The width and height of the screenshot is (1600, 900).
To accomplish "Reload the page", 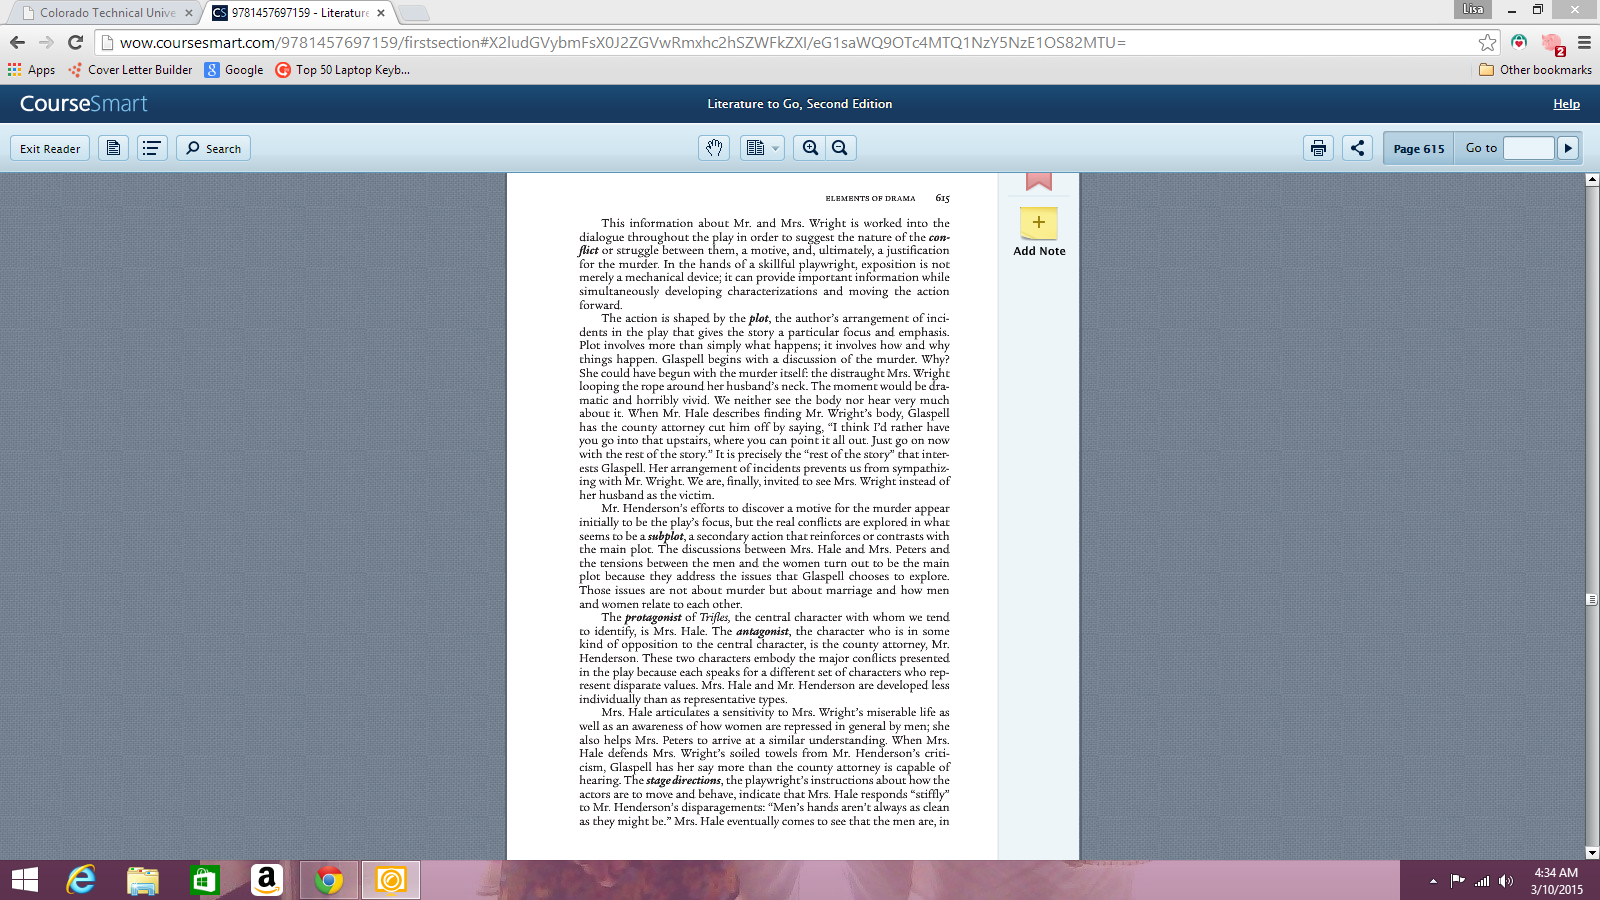I will click(x=75, y=42).
